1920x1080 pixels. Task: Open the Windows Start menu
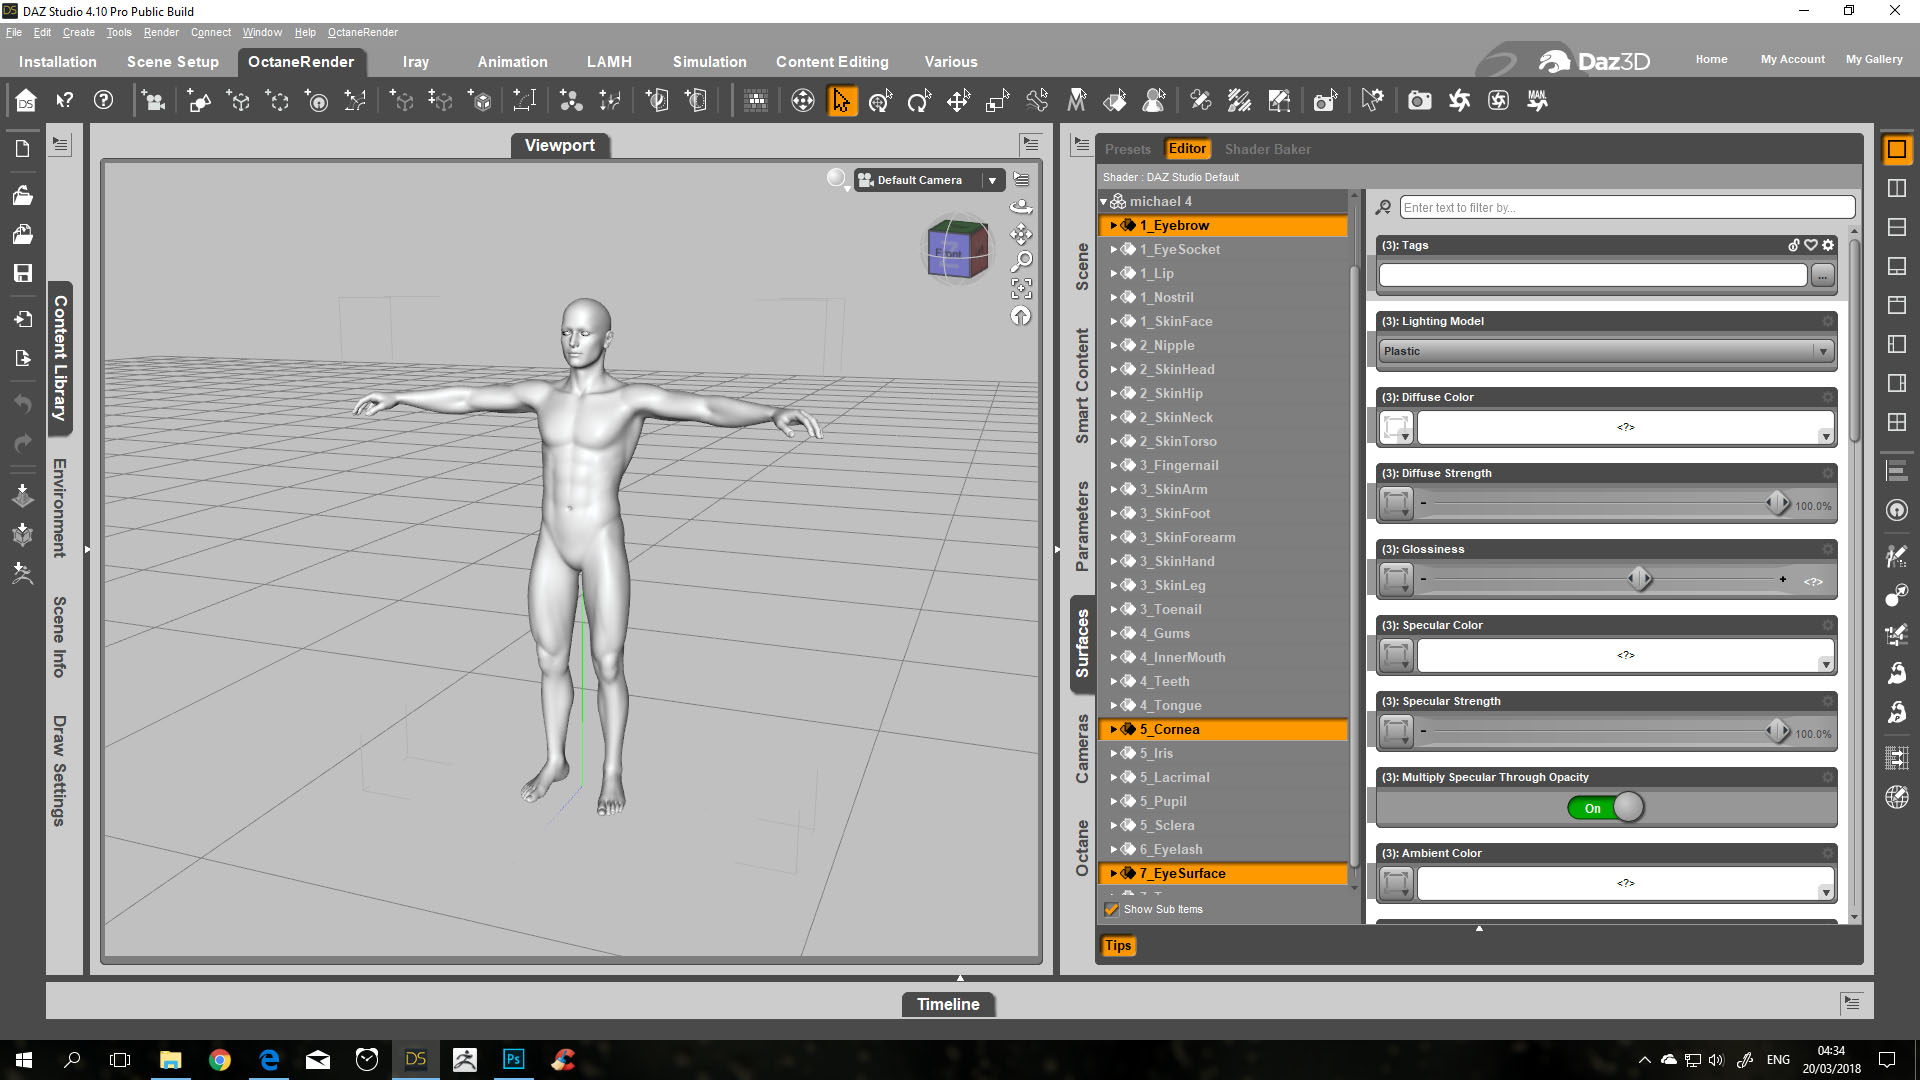pos(24,1060)
